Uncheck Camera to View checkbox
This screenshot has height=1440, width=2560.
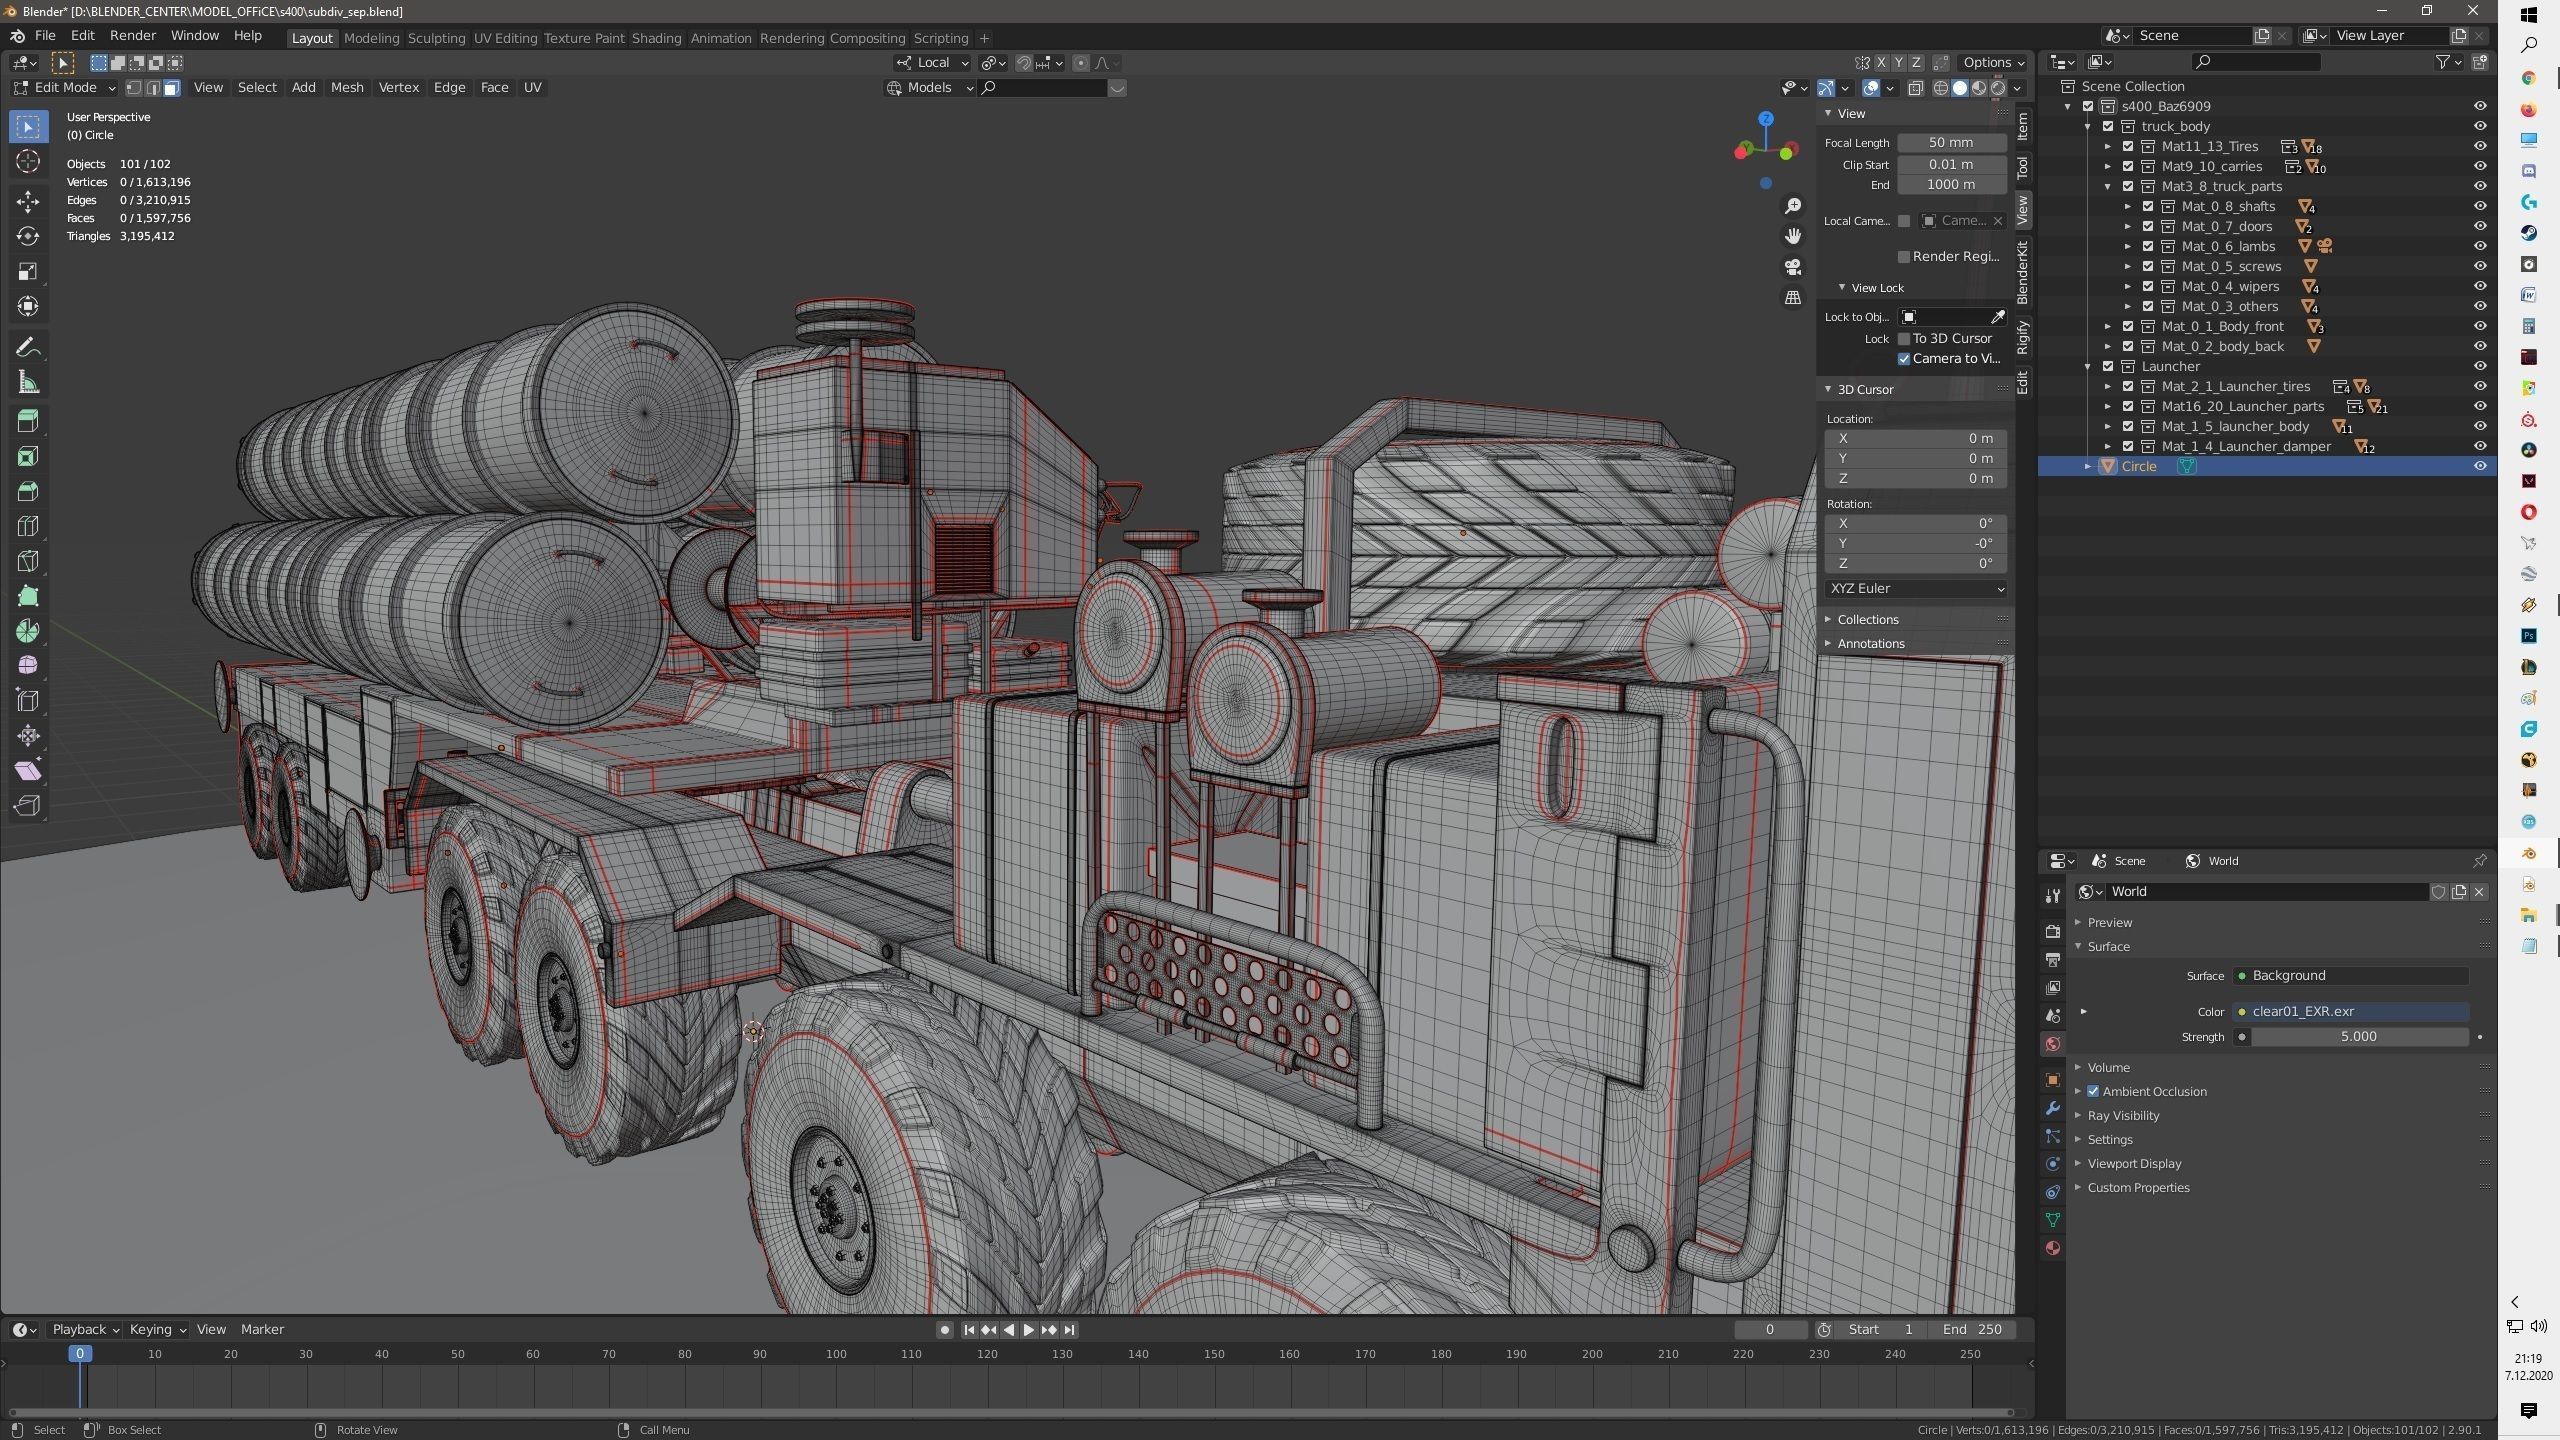[1904, 359]
